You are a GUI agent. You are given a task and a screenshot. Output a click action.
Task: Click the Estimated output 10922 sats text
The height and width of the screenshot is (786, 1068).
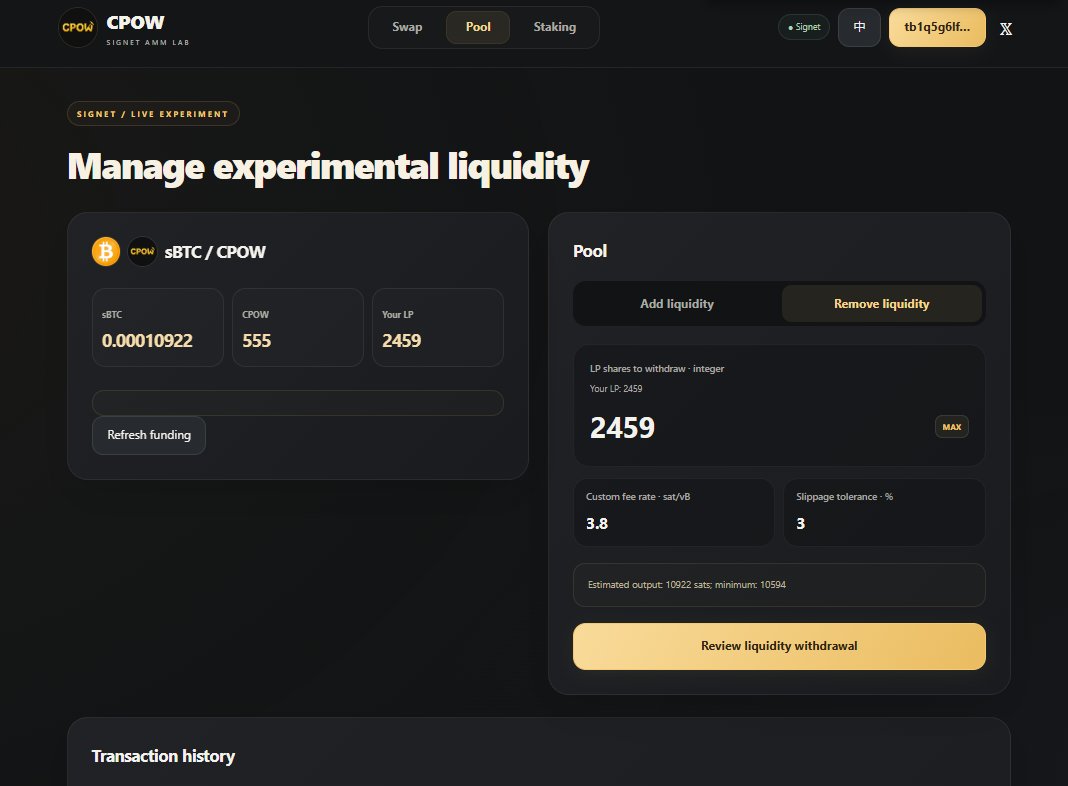[x=687, y=585]
